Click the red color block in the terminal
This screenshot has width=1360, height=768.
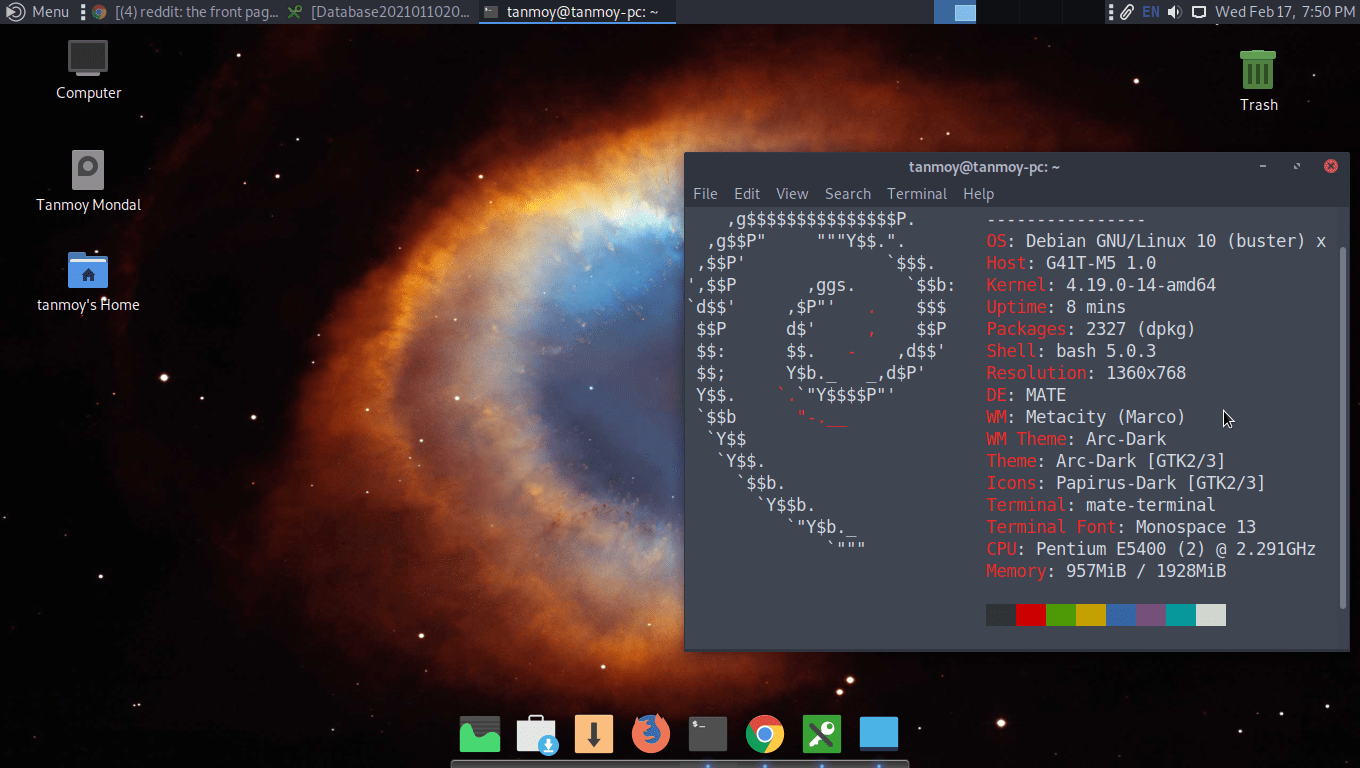pyautogui.click(x=1031, y=615)
